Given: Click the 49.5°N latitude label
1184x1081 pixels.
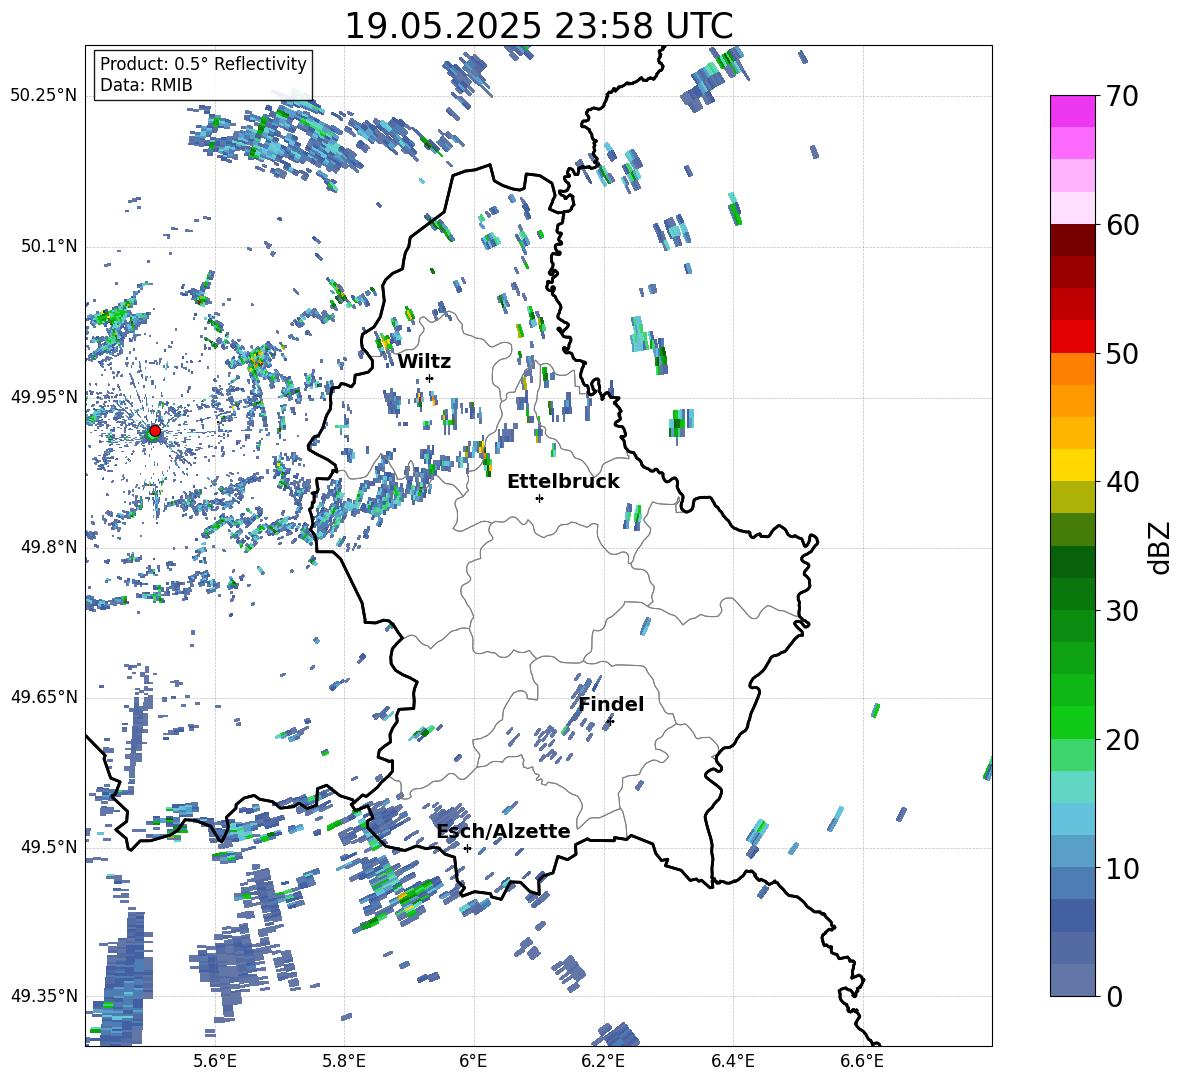Looking at the screenshot, I should tap(49, 848).
